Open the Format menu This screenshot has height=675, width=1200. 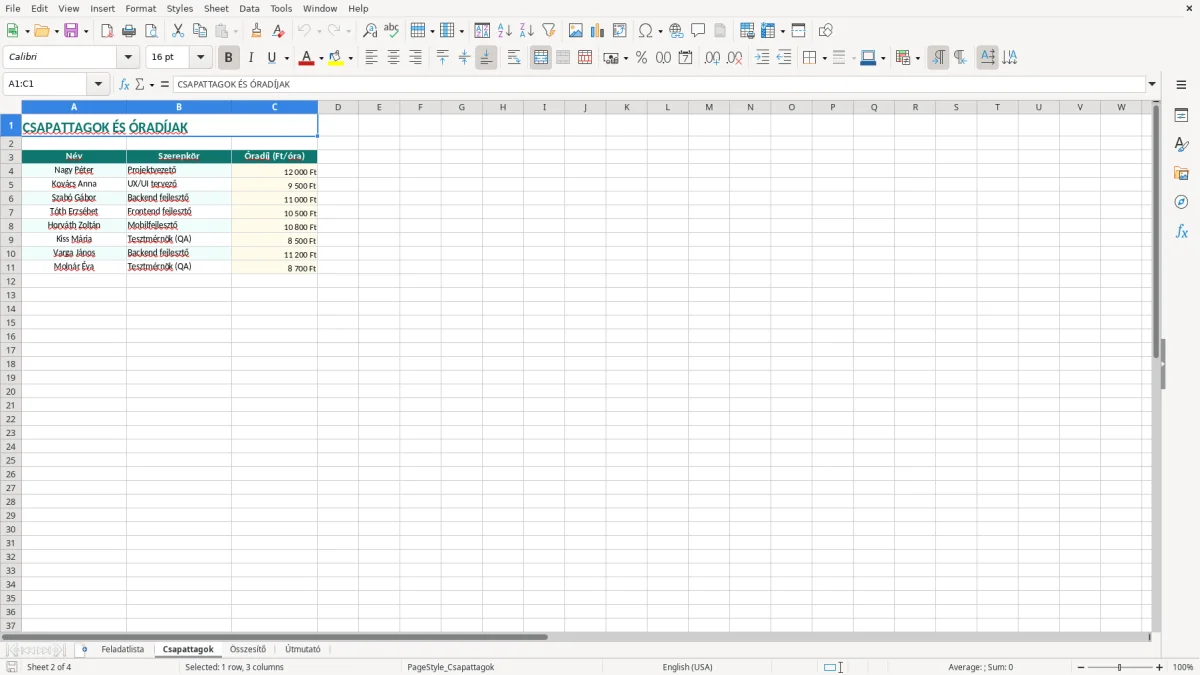pyautogui.click(x=140, y=8)
